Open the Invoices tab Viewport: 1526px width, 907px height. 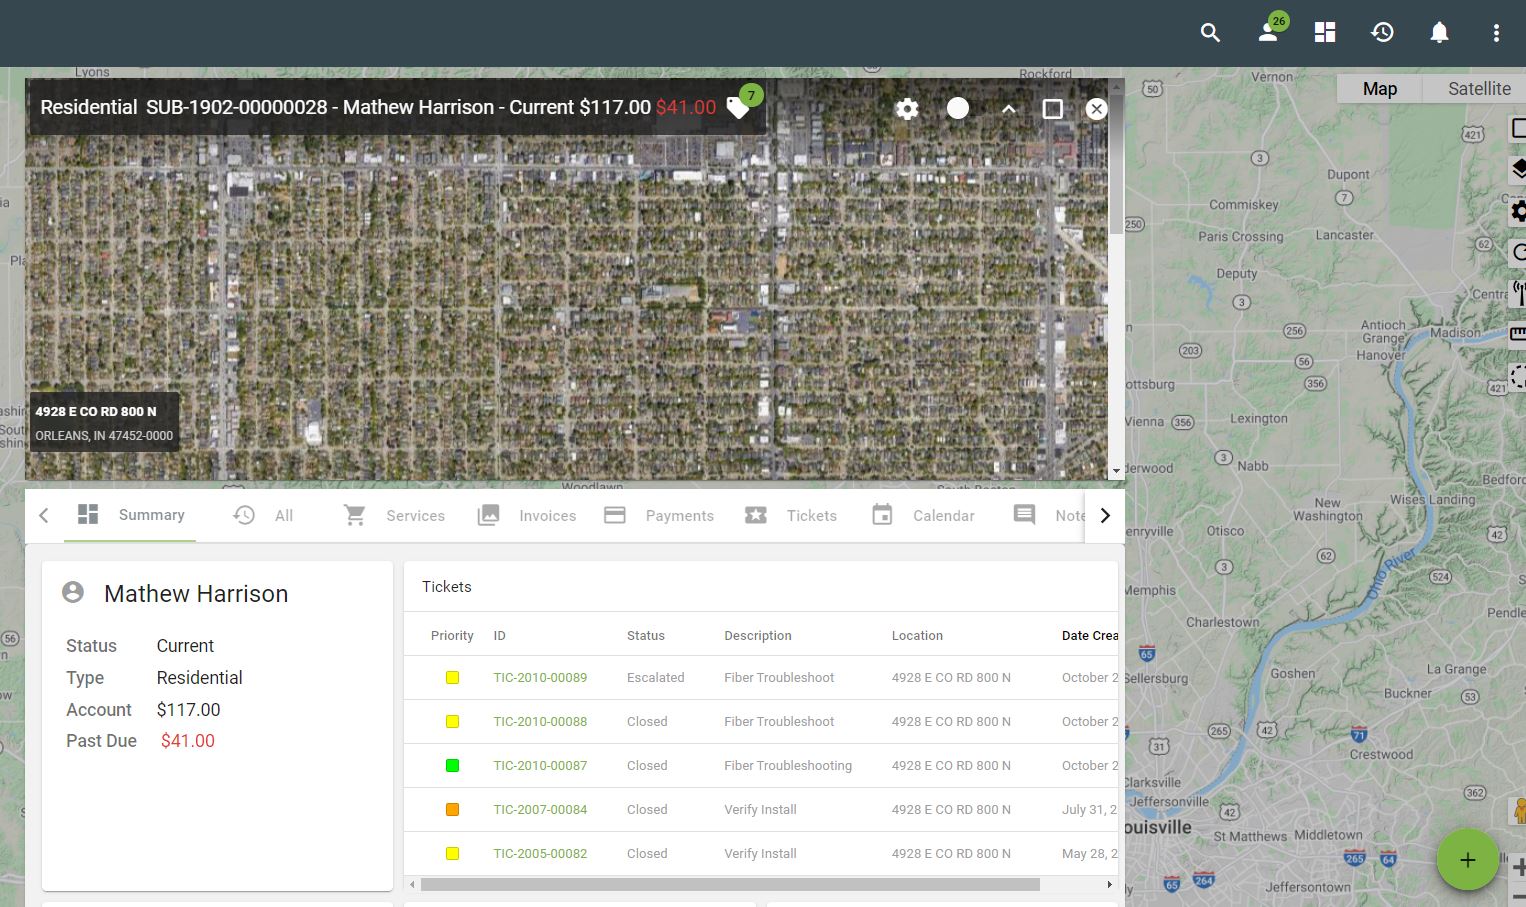click(x=527, y=516)
